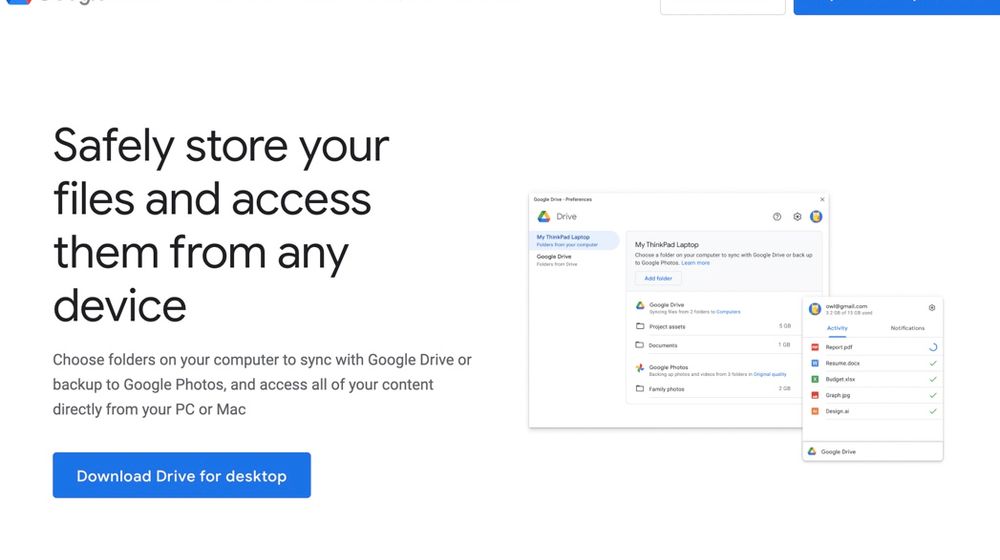Click folder icon next to Family photos
1000x560 pixels.
(x=640, y=388)
